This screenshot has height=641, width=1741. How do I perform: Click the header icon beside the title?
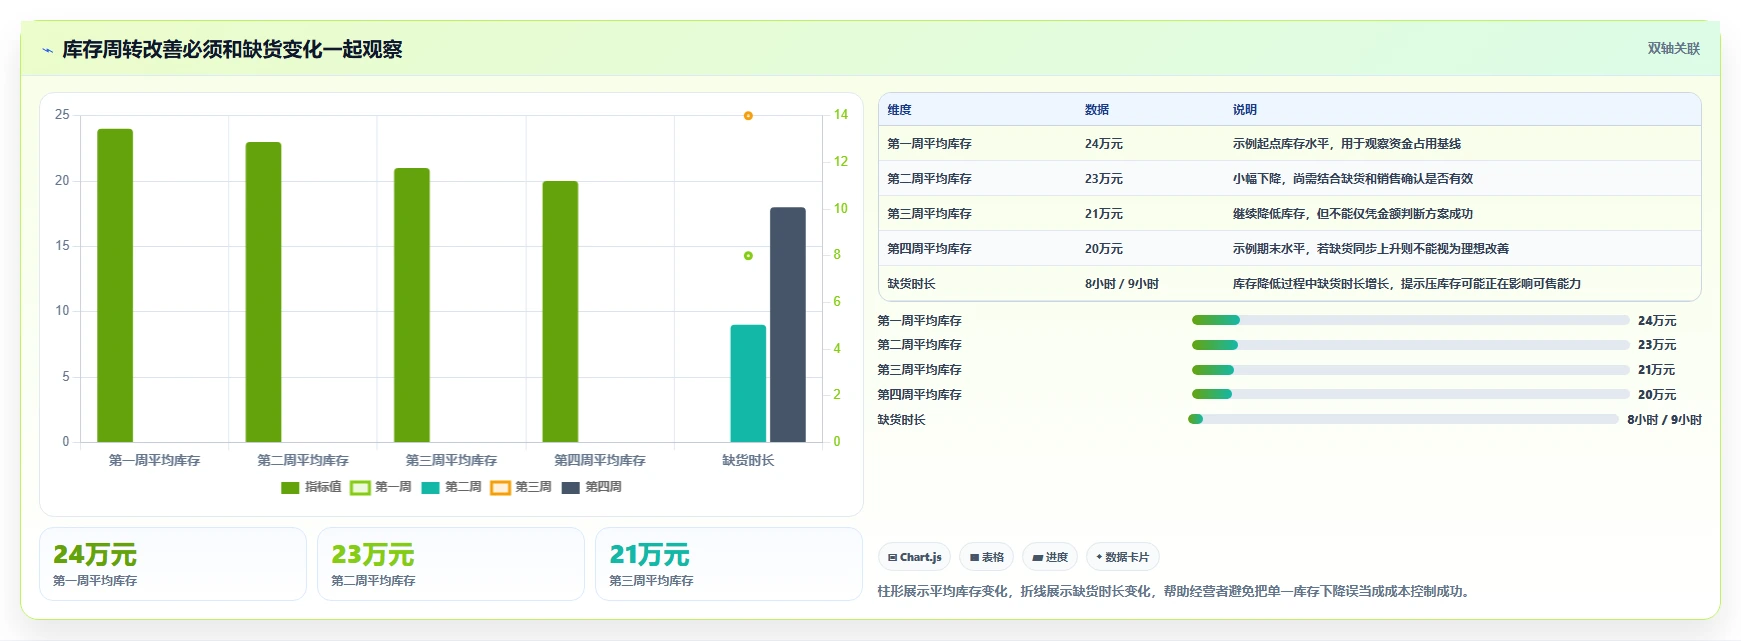coord(47,50)
